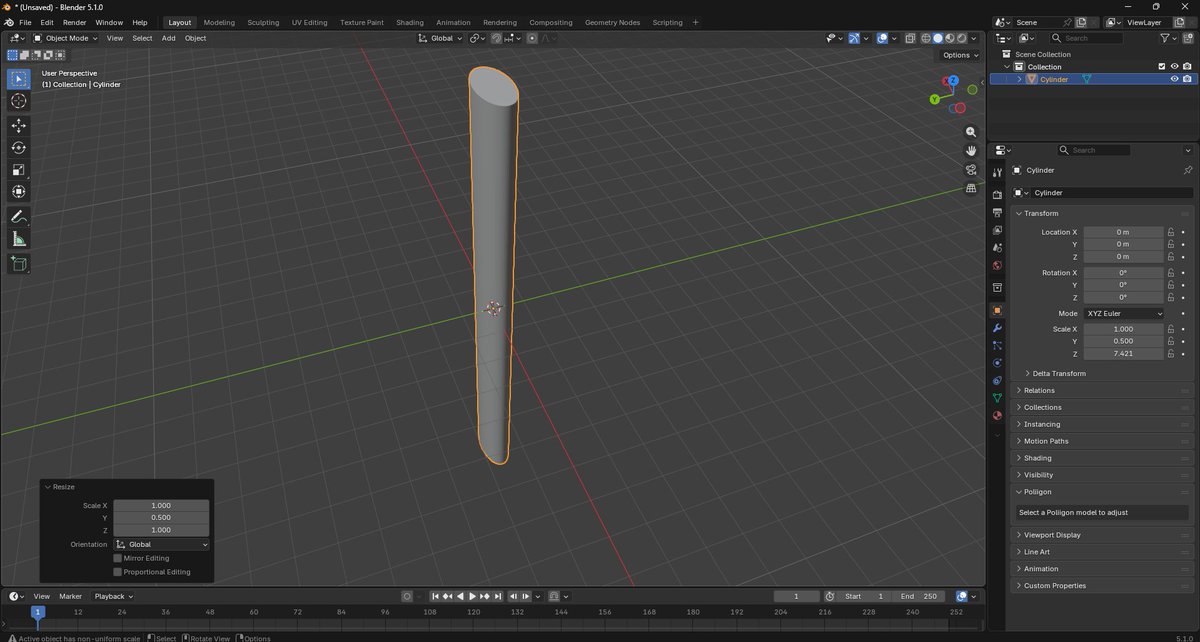Open the Scene properties tab
Screen dimensions: 1200x642
997,247
